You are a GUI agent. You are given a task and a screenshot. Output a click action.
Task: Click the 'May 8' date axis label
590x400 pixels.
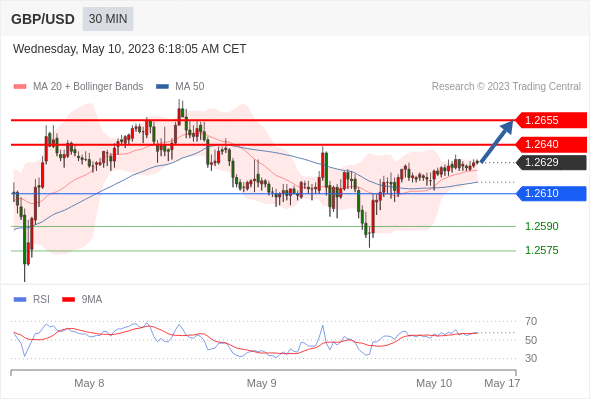click(89, 383)
